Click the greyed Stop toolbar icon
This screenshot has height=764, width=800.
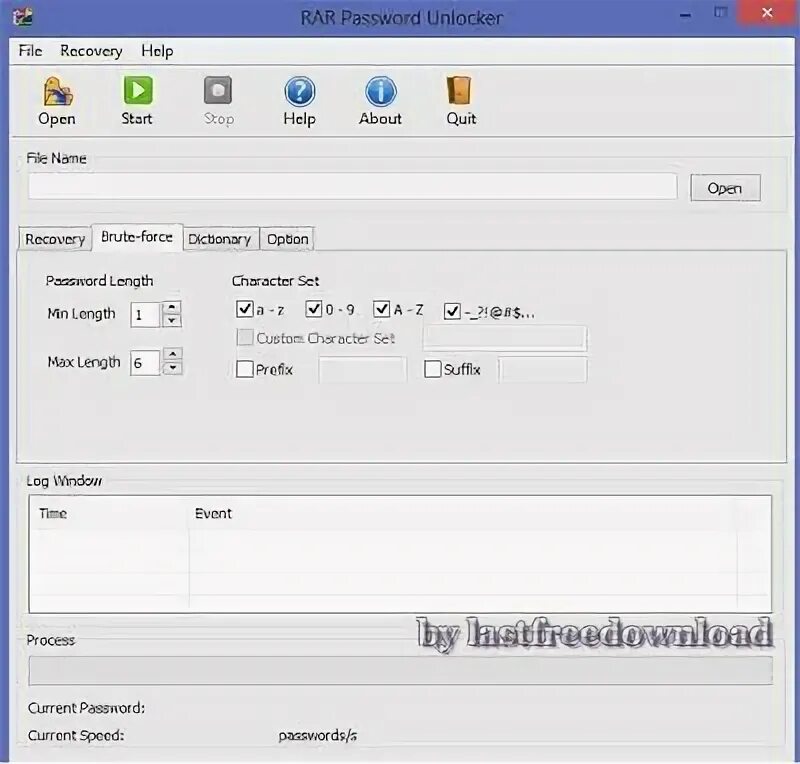218,90
